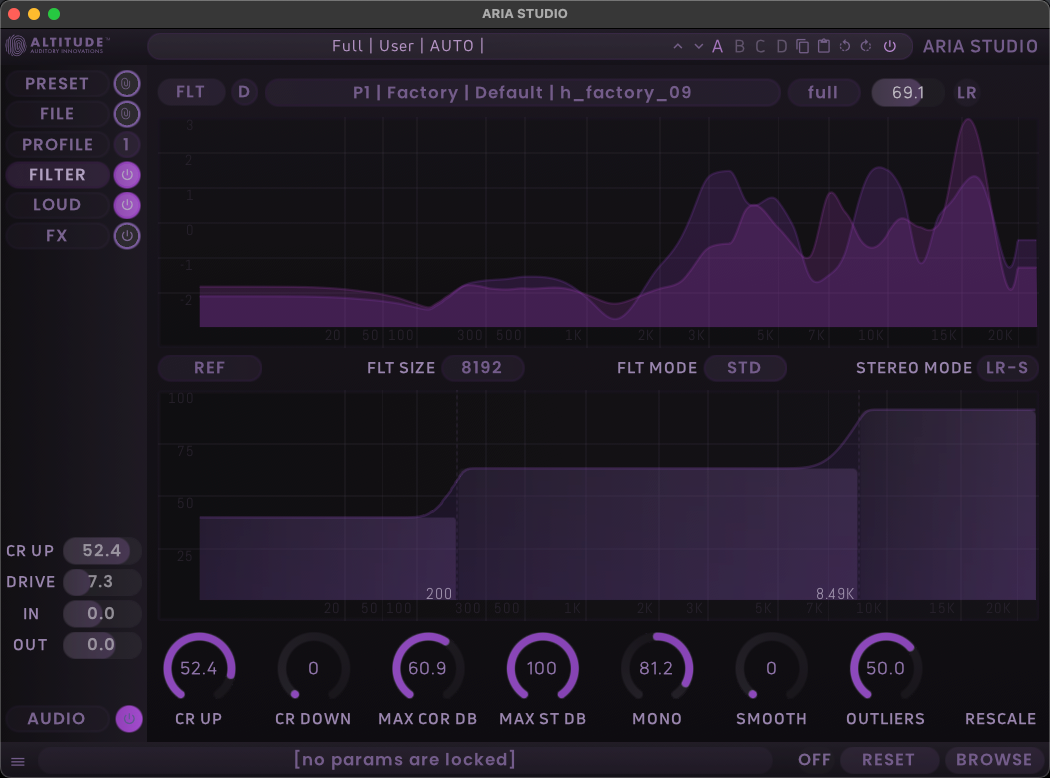This screenshot has height=778, width=1050.
Task: Open the FLT SIZE 8192 dropdown
Action: 482,368
